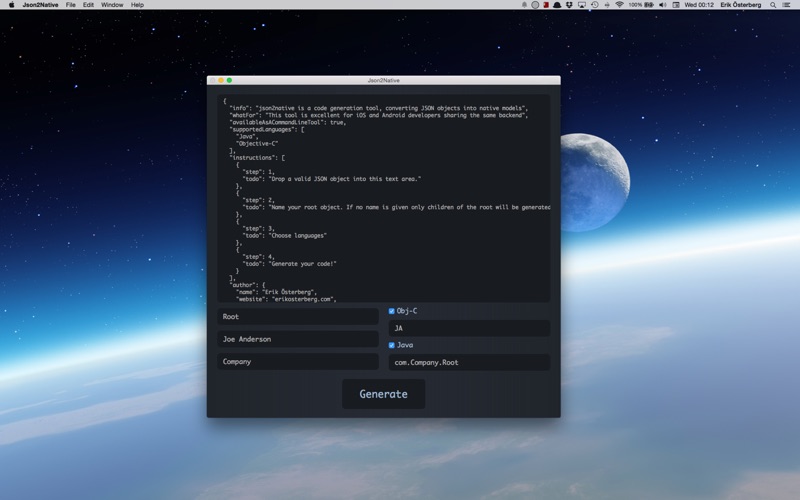The image size is (800, 500).
Task: Open the Edit menu
Action: tap(88, 5)
